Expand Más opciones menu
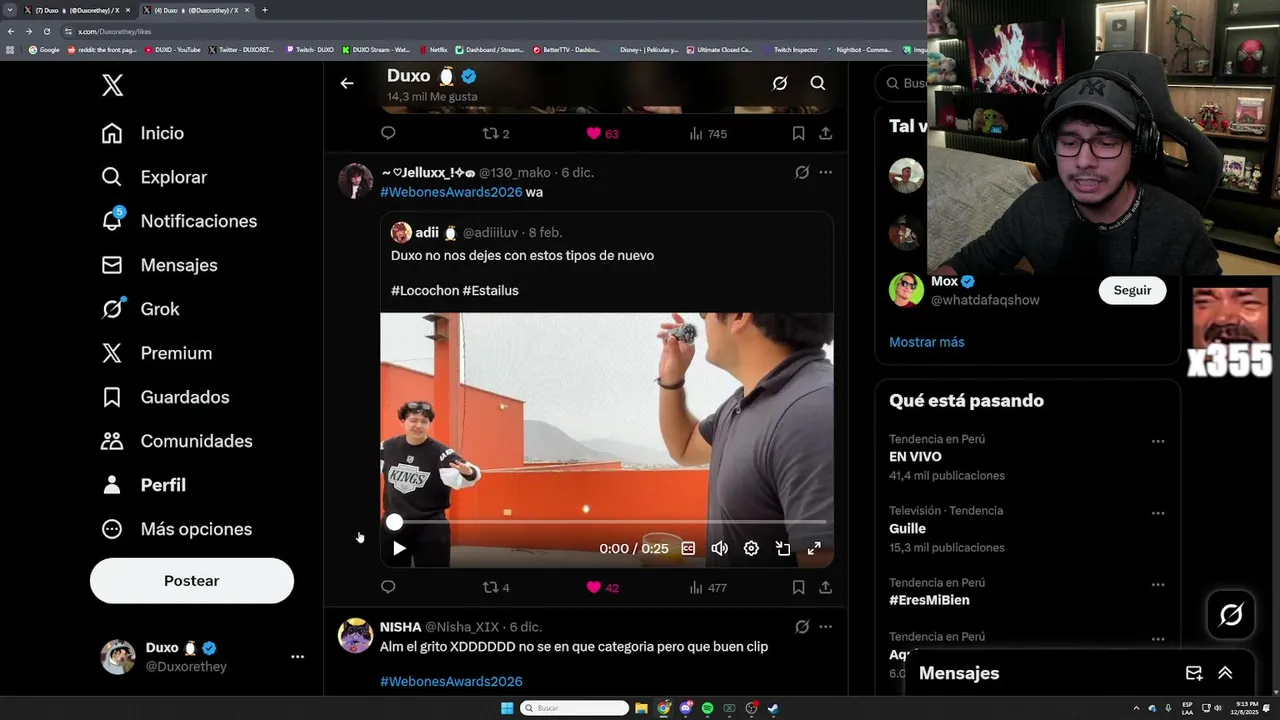 pyautogui.click(x=176, y=529)
